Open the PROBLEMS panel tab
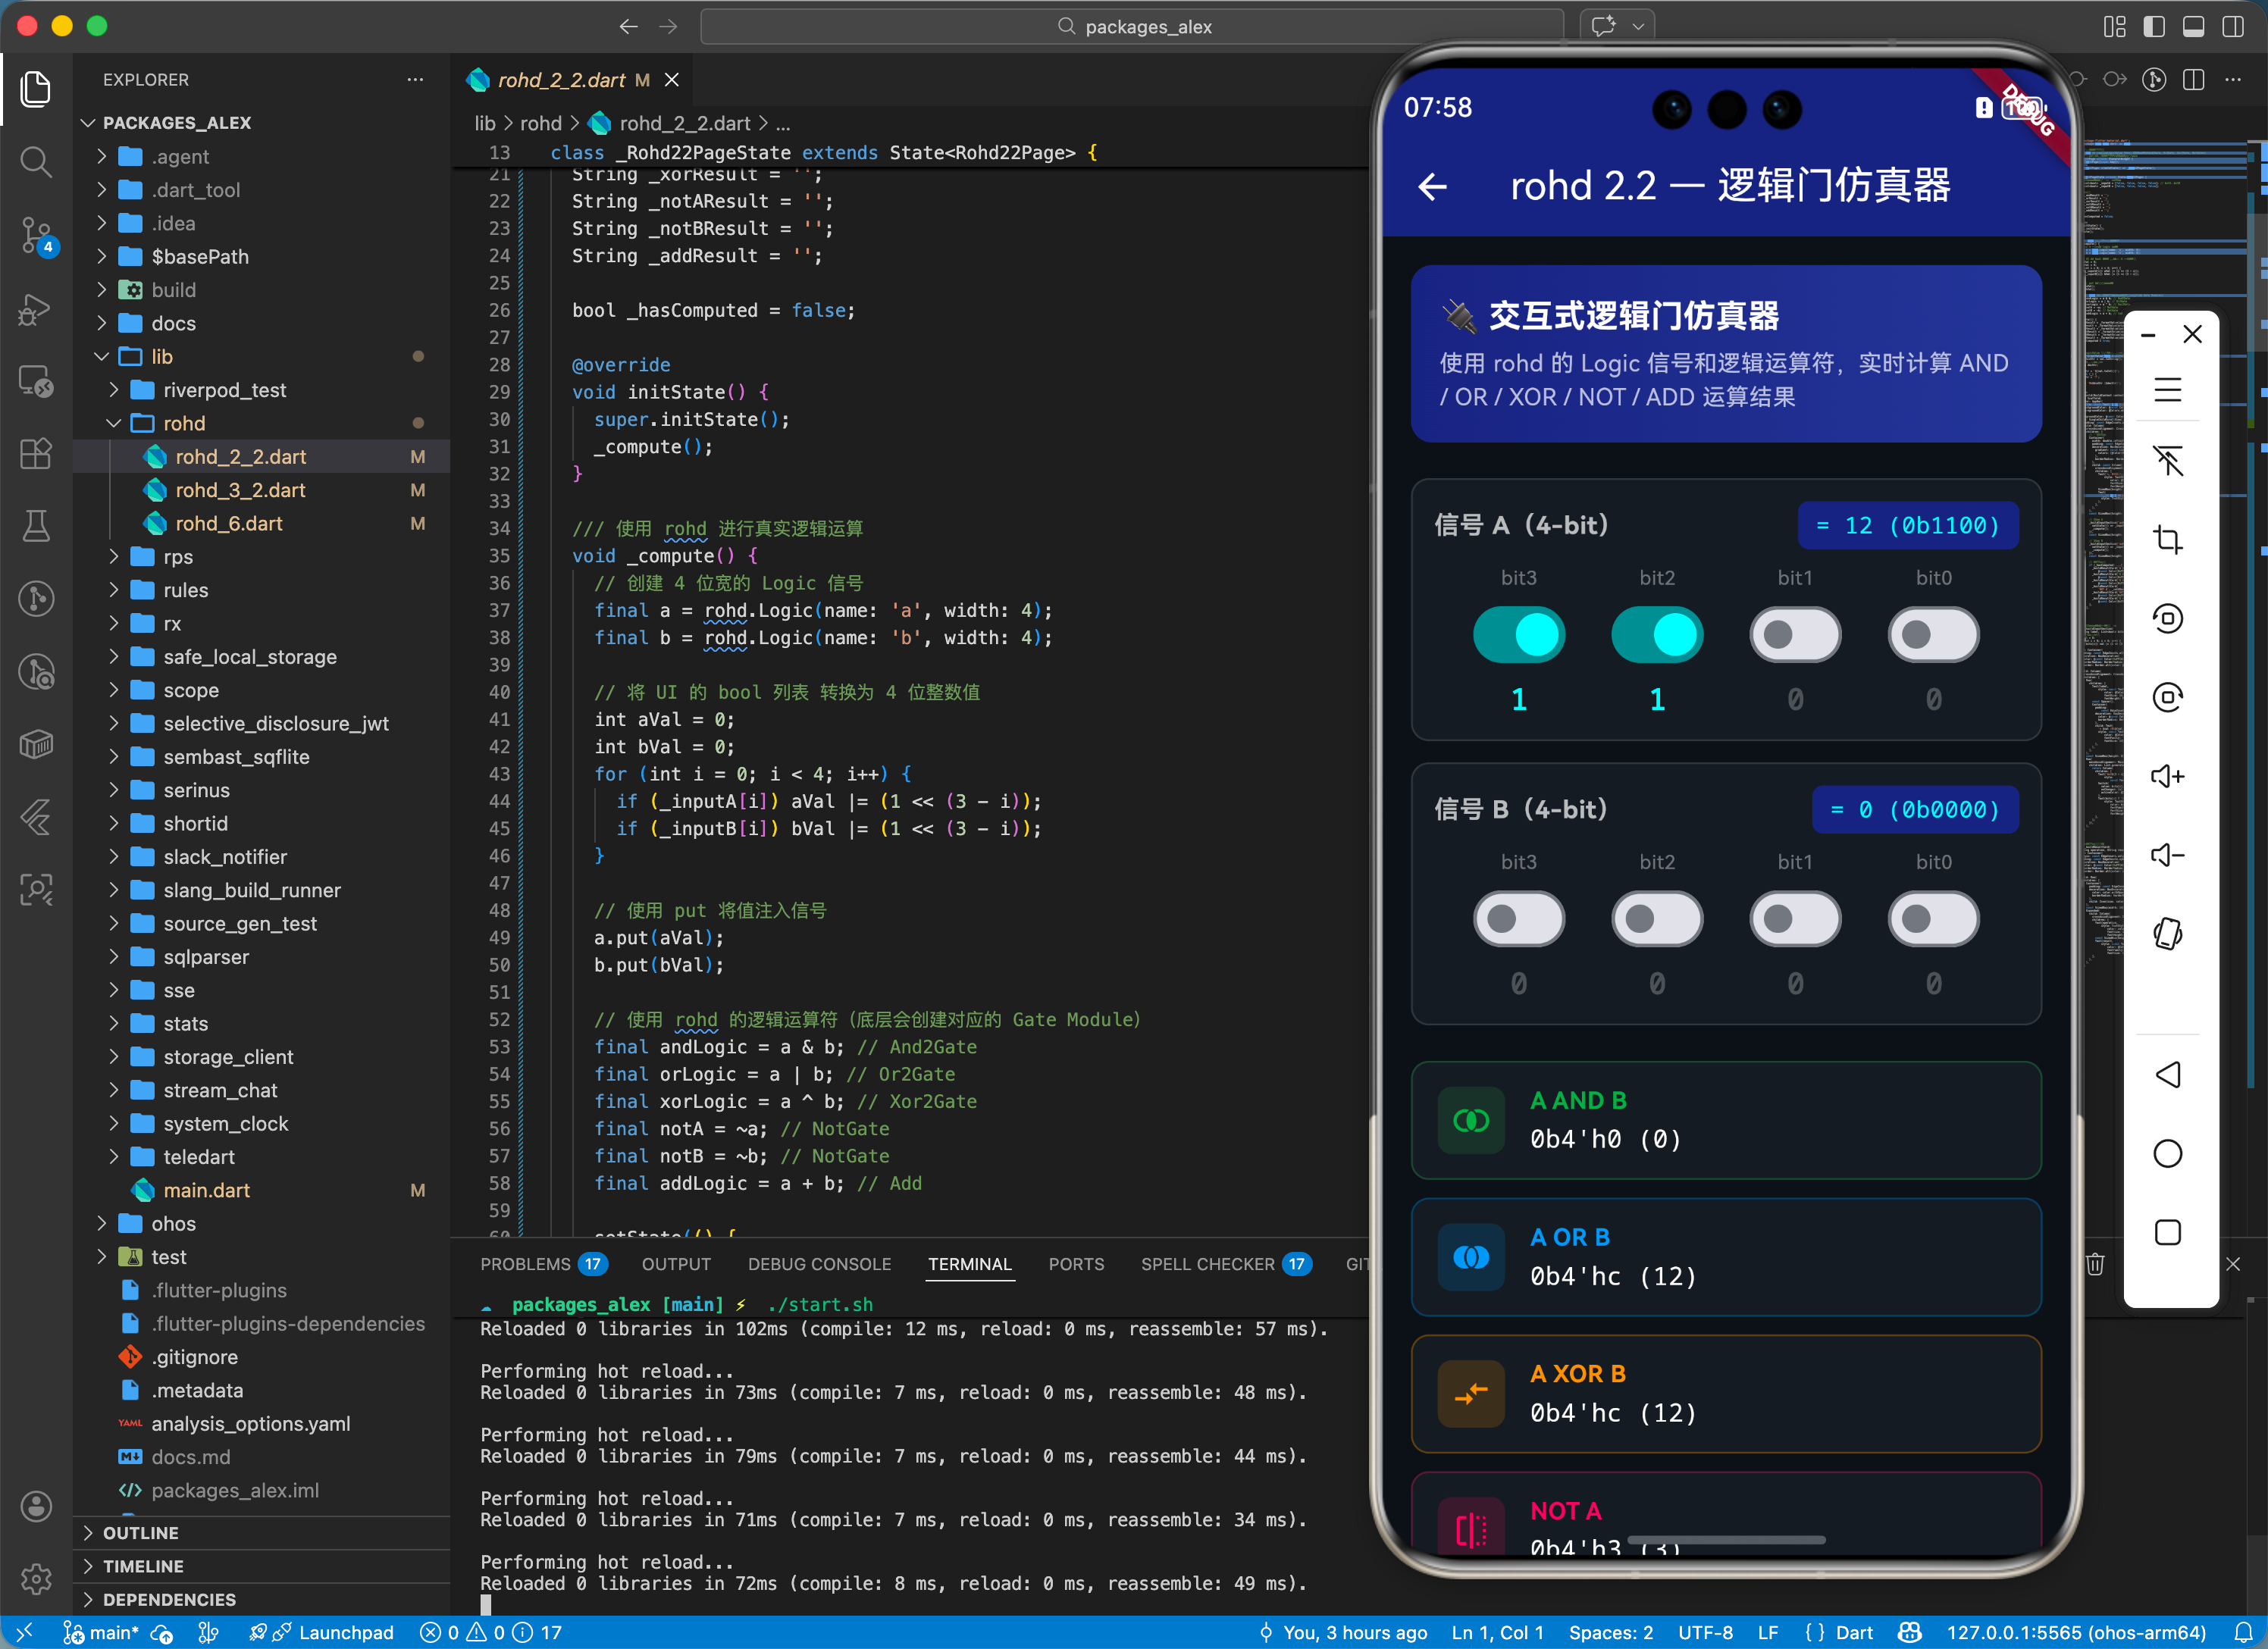Viewport: 2268px width, 1649px height. point(525,1264)
